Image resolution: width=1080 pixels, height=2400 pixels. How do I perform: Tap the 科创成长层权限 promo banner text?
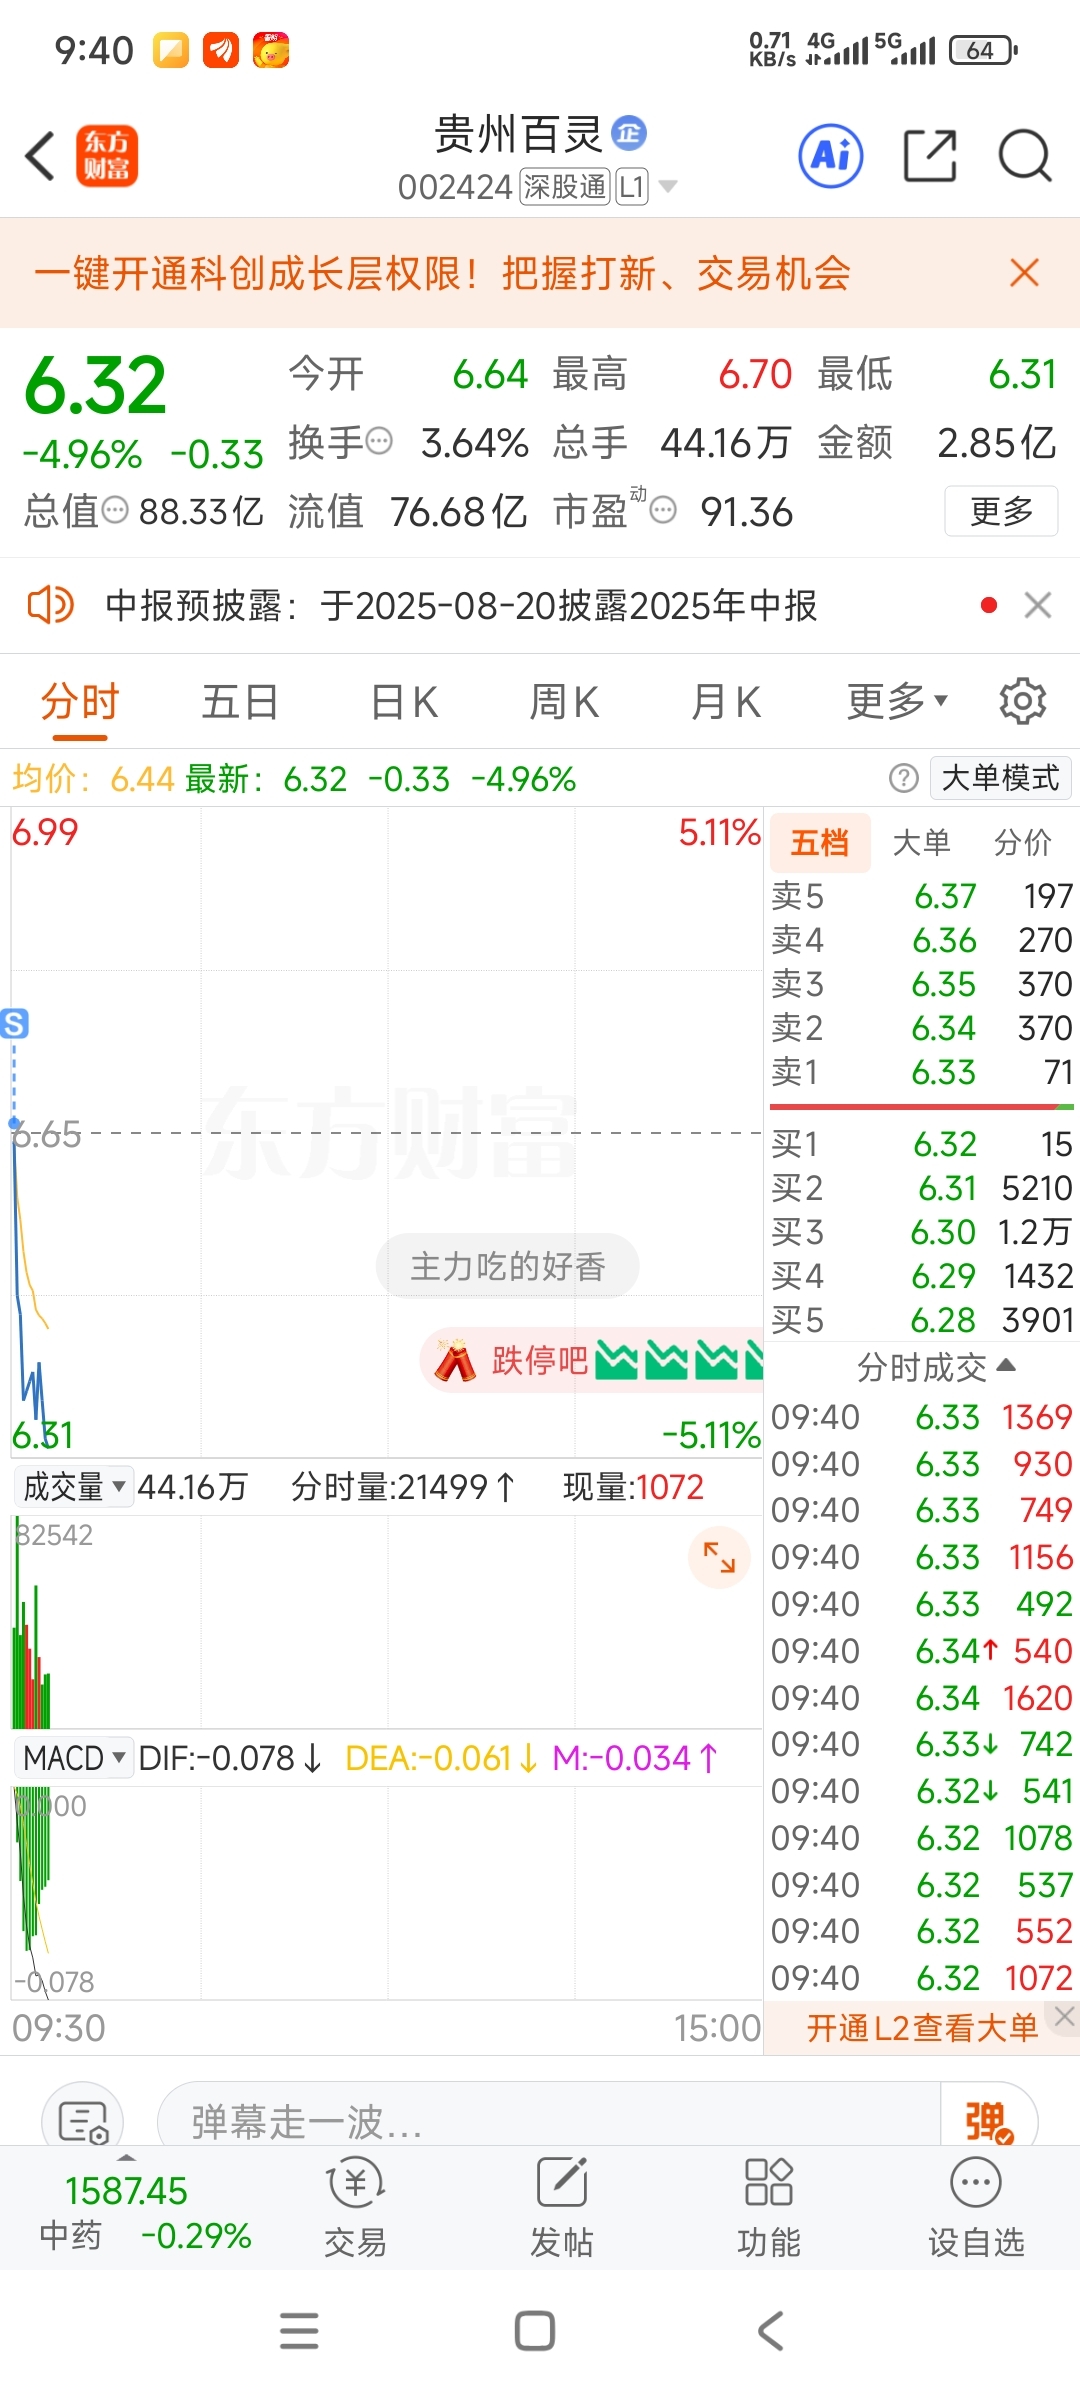(442, 273)
